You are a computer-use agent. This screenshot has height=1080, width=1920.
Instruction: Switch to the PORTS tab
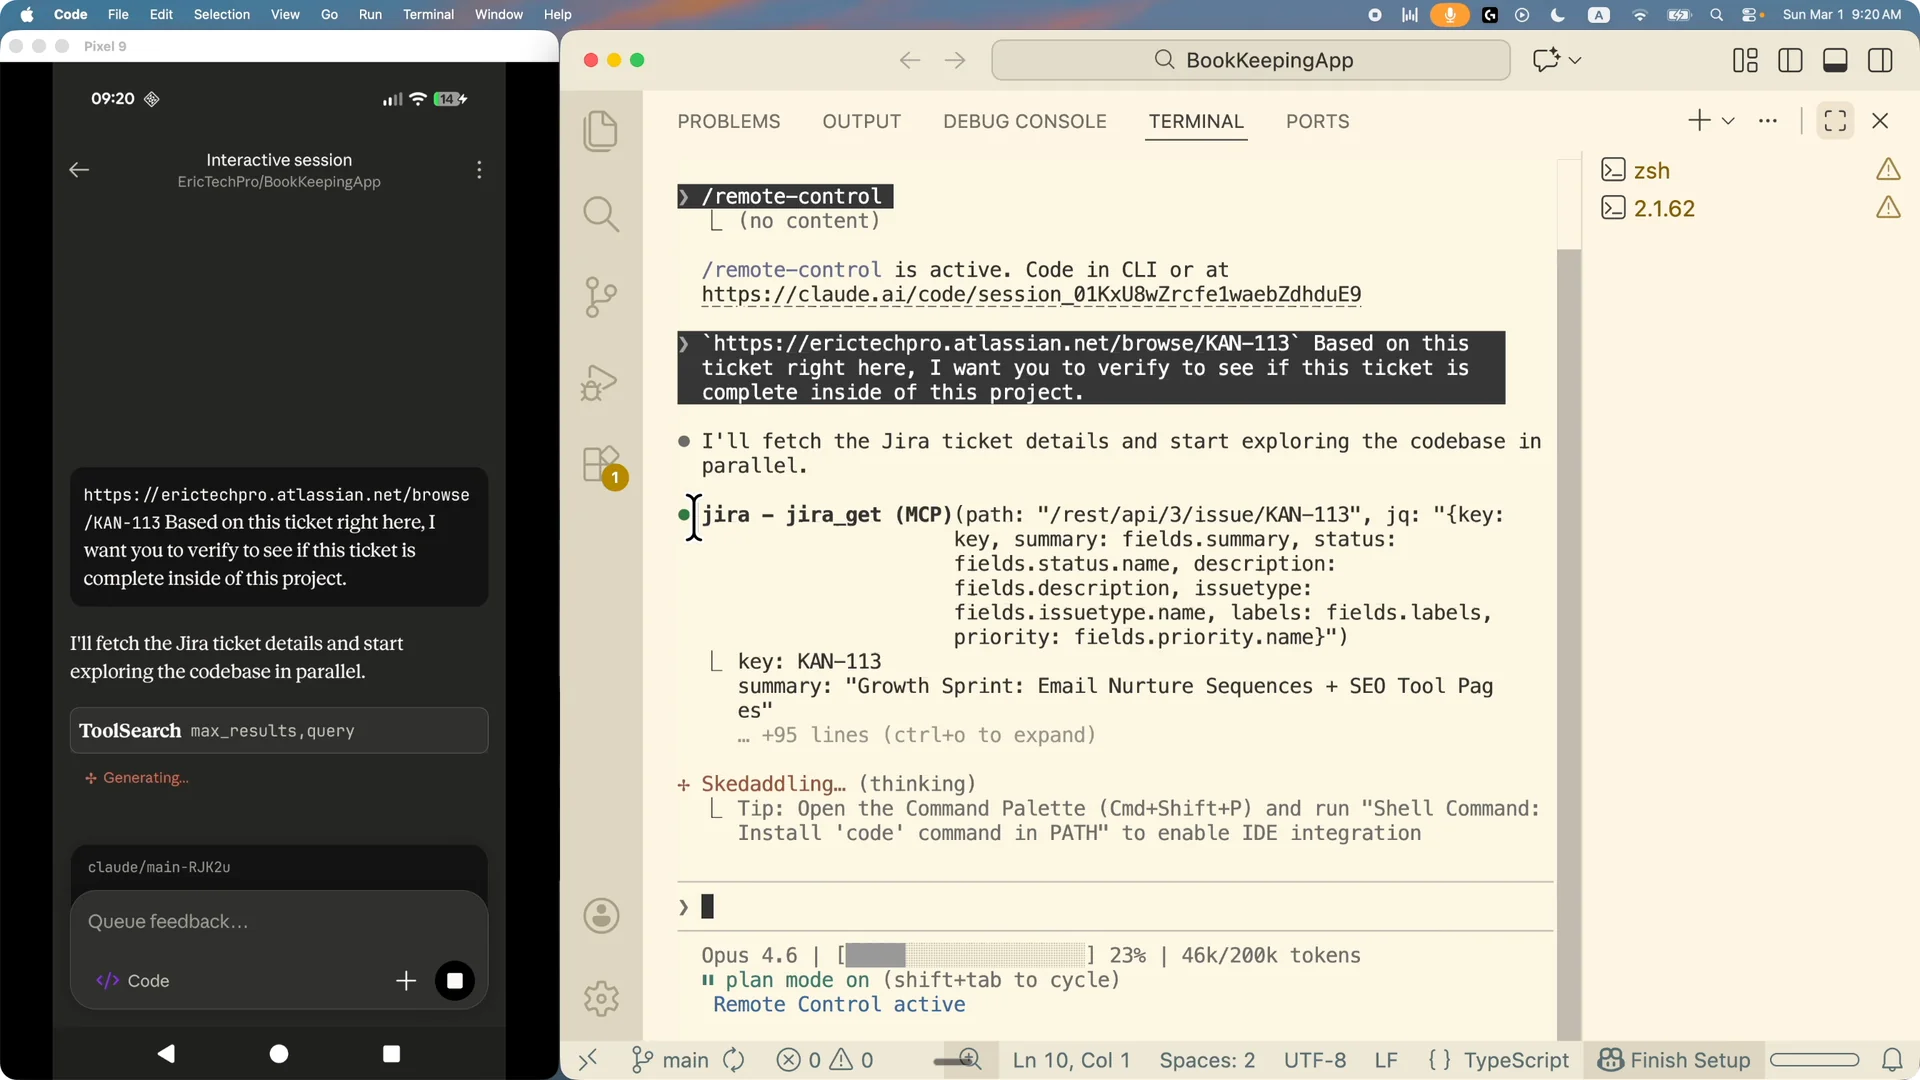(x=1317, y=121)
